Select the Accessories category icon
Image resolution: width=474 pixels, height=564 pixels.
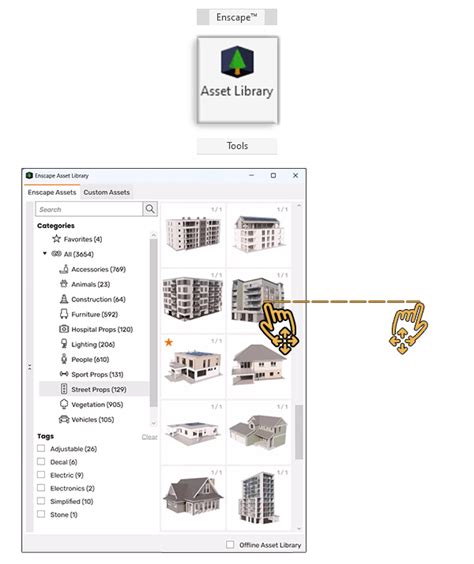[64, 269]
